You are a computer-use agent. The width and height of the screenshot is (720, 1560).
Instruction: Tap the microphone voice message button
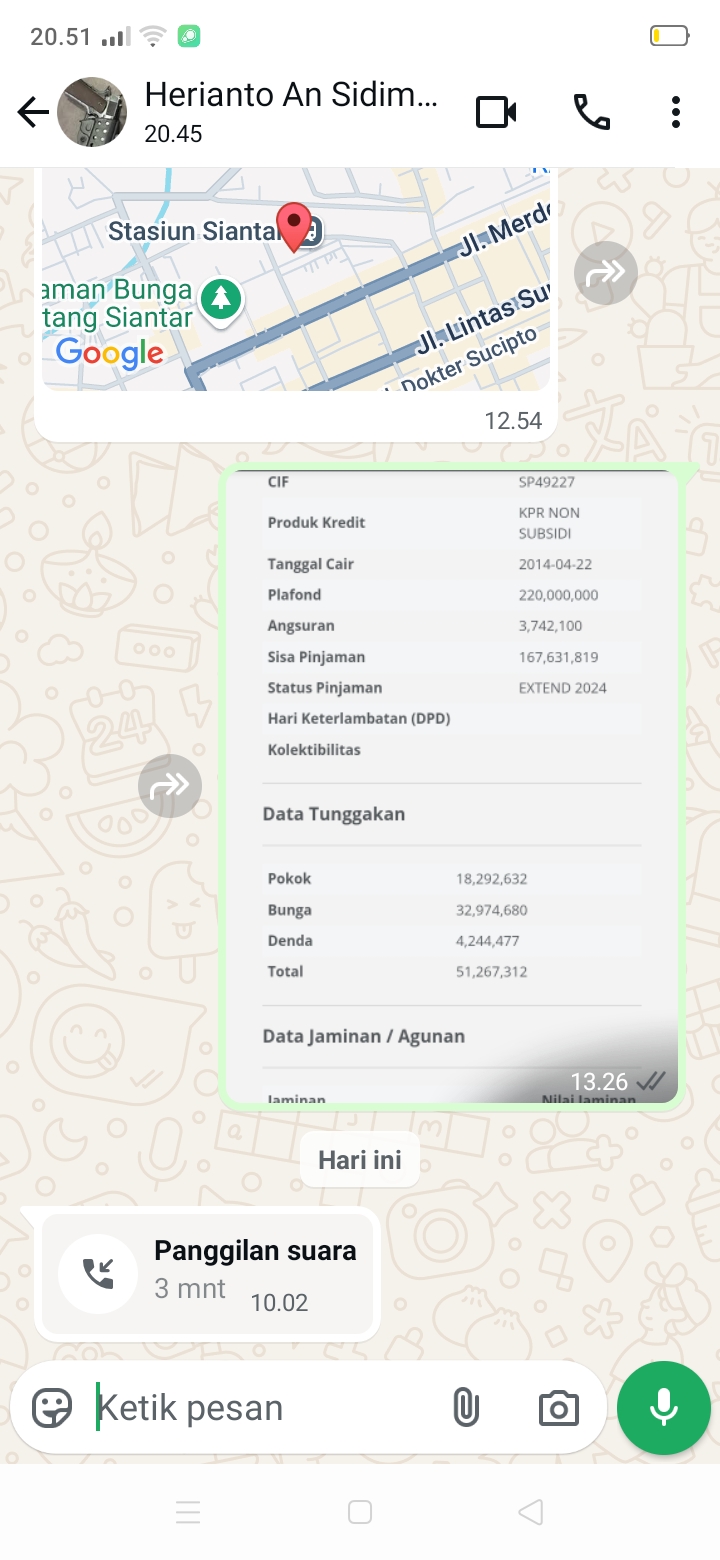(x=664, y=1408)
